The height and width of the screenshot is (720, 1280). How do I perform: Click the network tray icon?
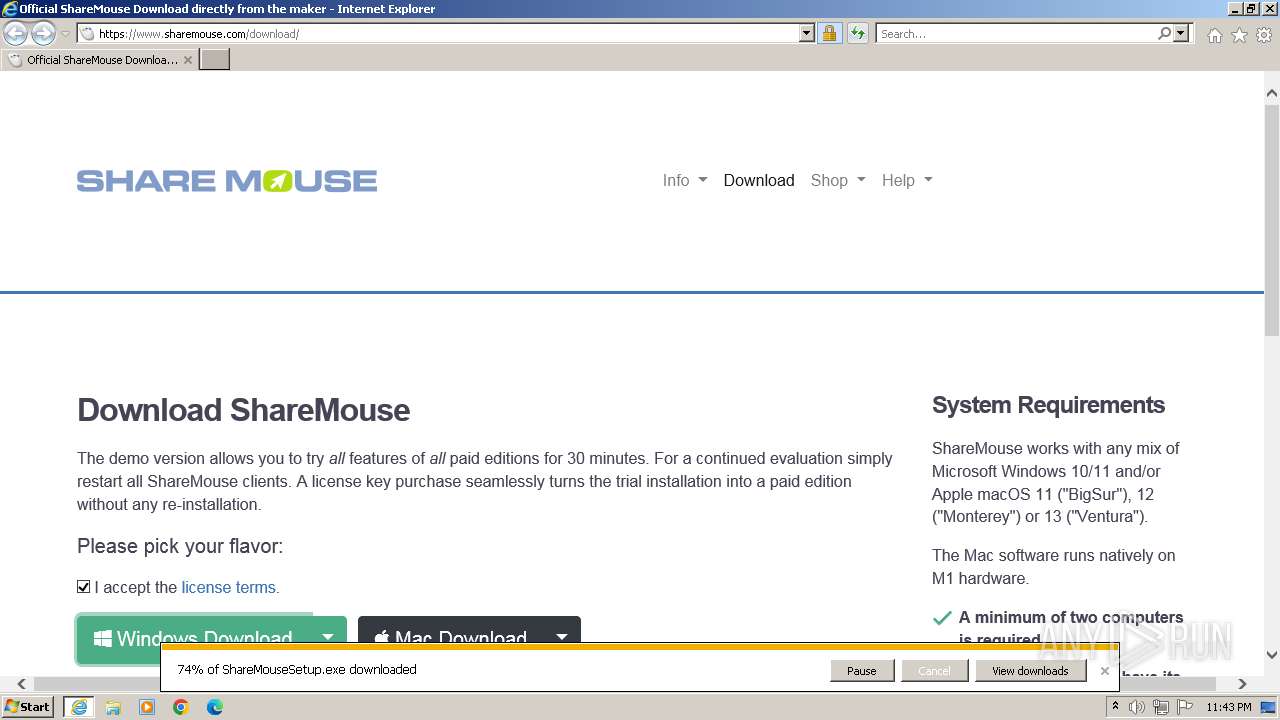coord(1160,707)
